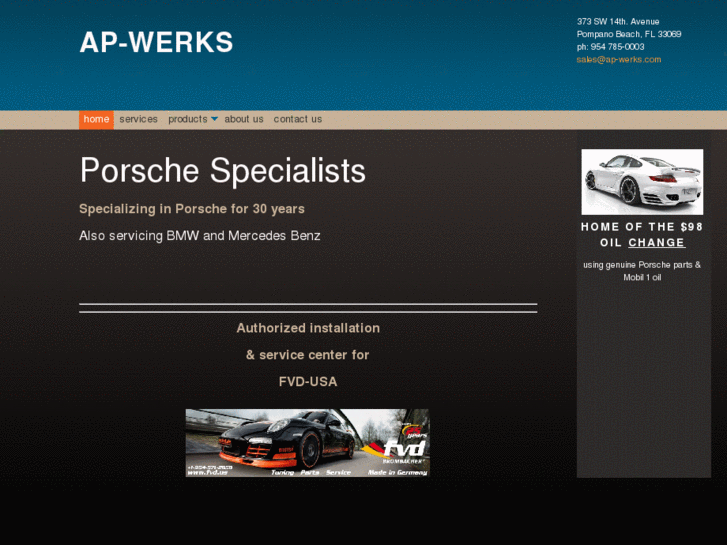Select 'Pompano Beach, FL 33069' text
Image resolution: width=727 pixels, height=545 pixels.
tap(629, 34)
